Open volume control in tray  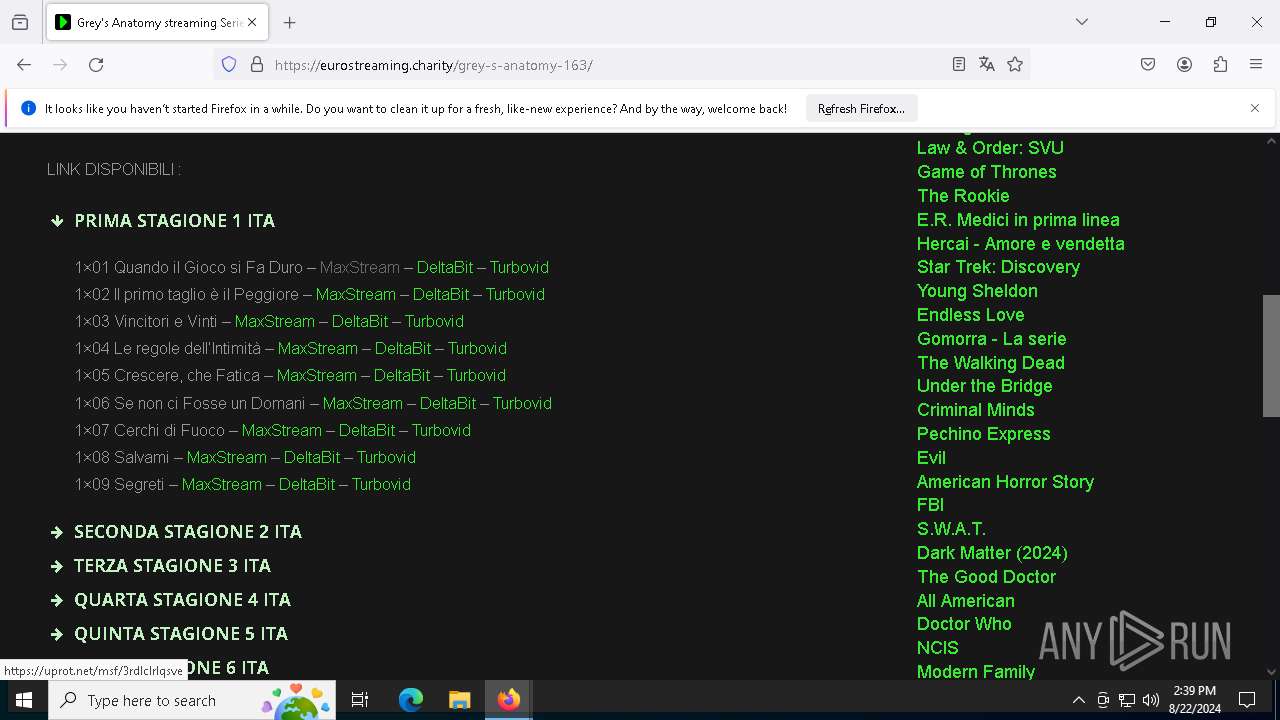tap(1151, 700)
